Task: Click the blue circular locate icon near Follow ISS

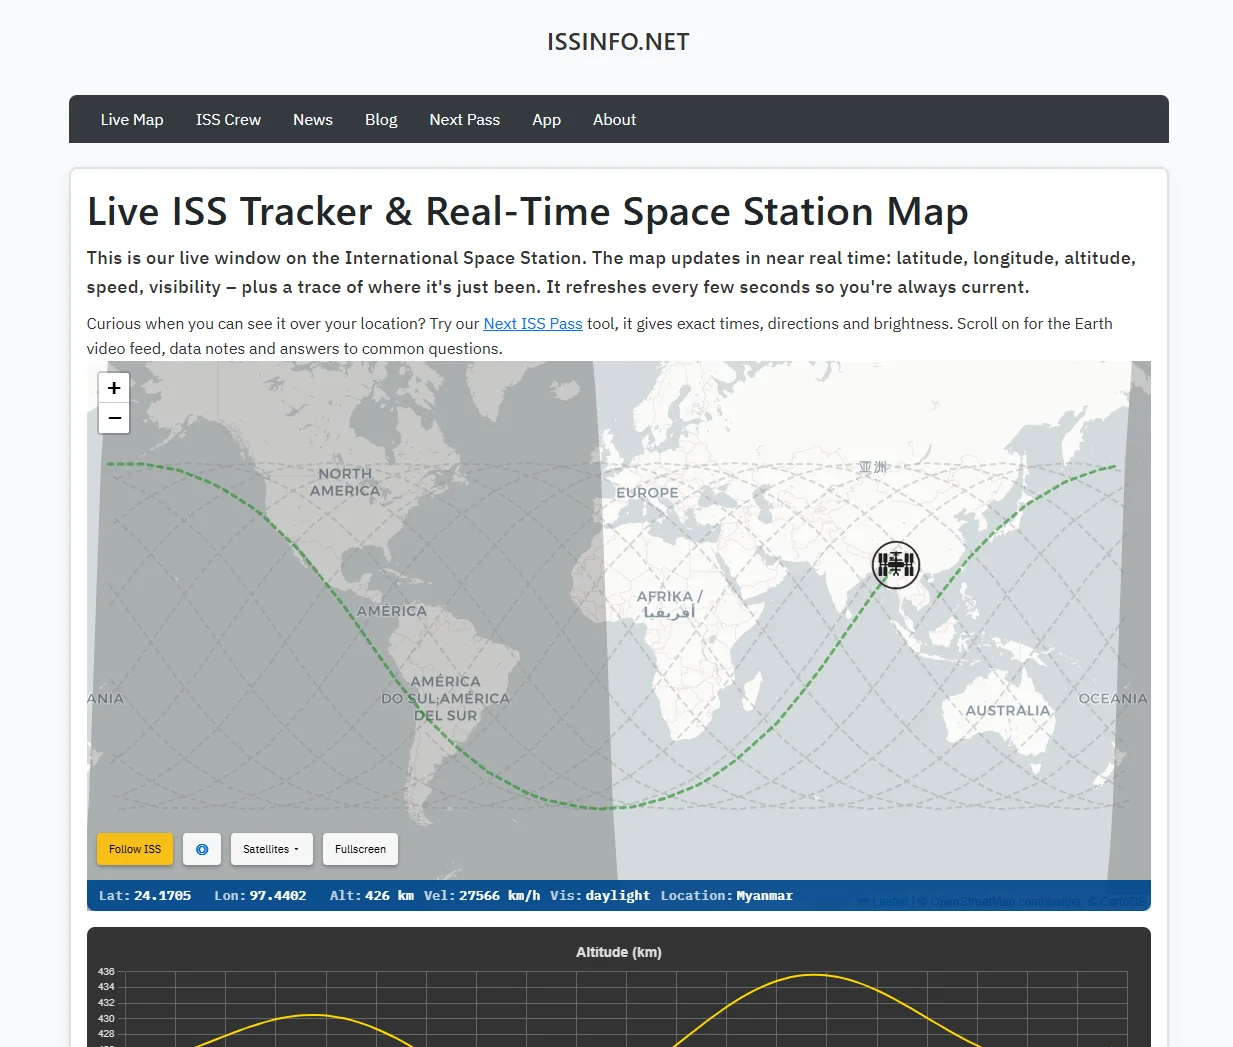Action: point(202,849)
